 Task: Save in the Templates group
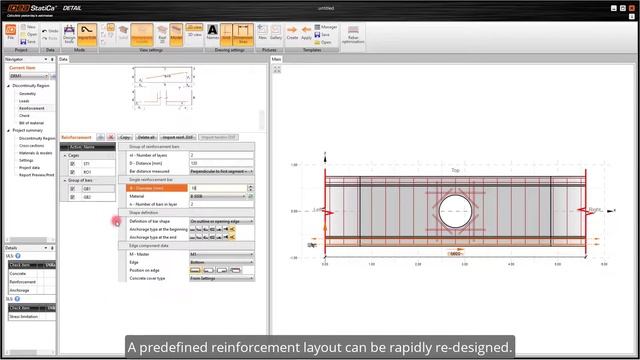point(322,35)
